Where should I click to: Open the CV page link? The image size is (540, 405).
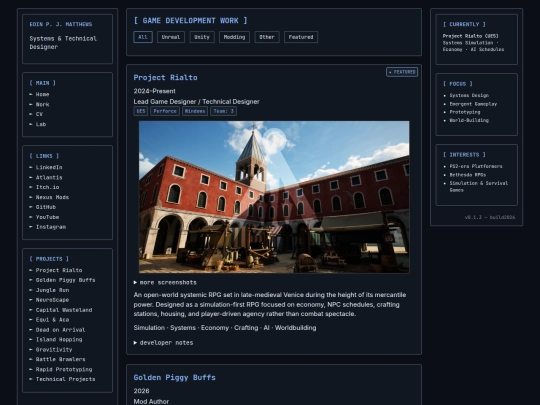coord(39,114)
